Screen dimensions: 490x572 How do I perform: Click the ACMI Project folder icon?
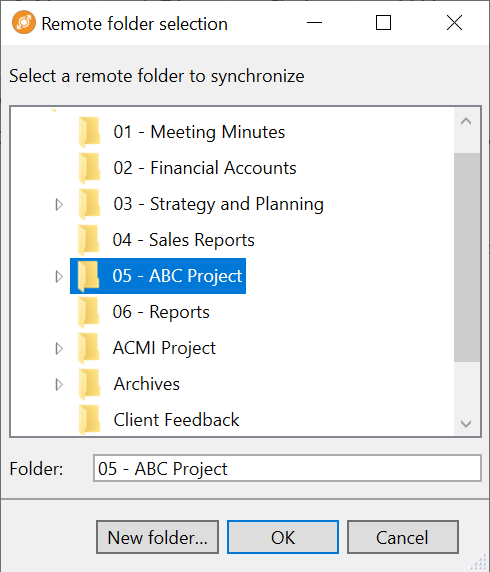[x=89, y=348]
